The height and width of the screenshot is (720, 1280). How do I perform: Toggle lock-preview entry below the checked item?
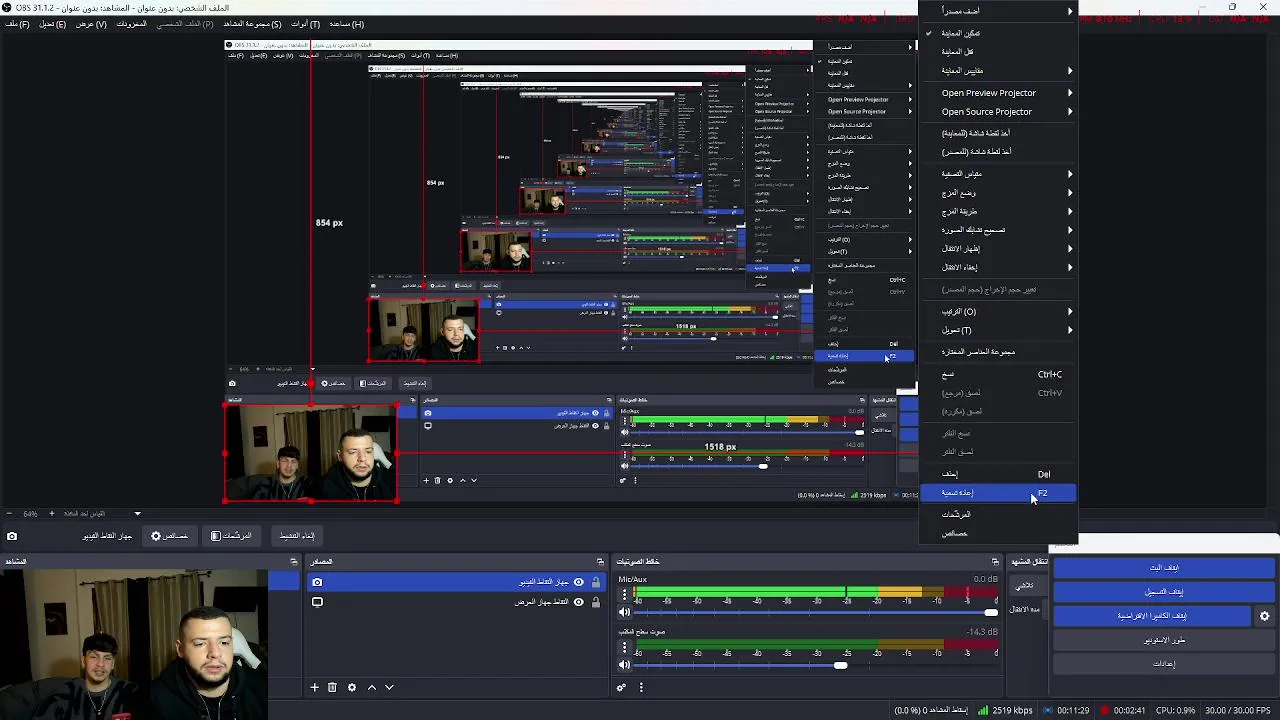[x=998, y=52]
